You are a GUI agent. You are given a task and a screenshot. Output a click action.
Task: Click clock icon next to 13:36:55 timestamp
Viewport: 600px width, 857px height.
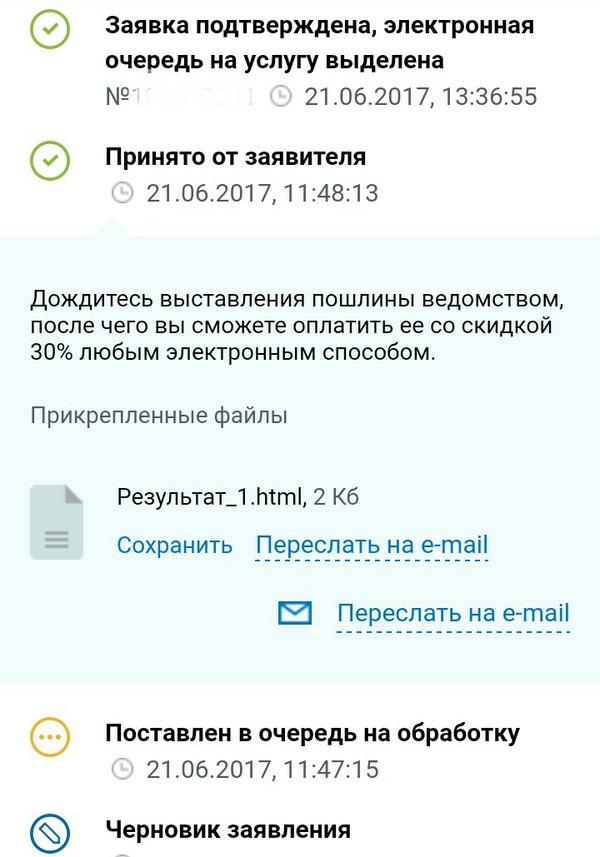click(283, 97)
